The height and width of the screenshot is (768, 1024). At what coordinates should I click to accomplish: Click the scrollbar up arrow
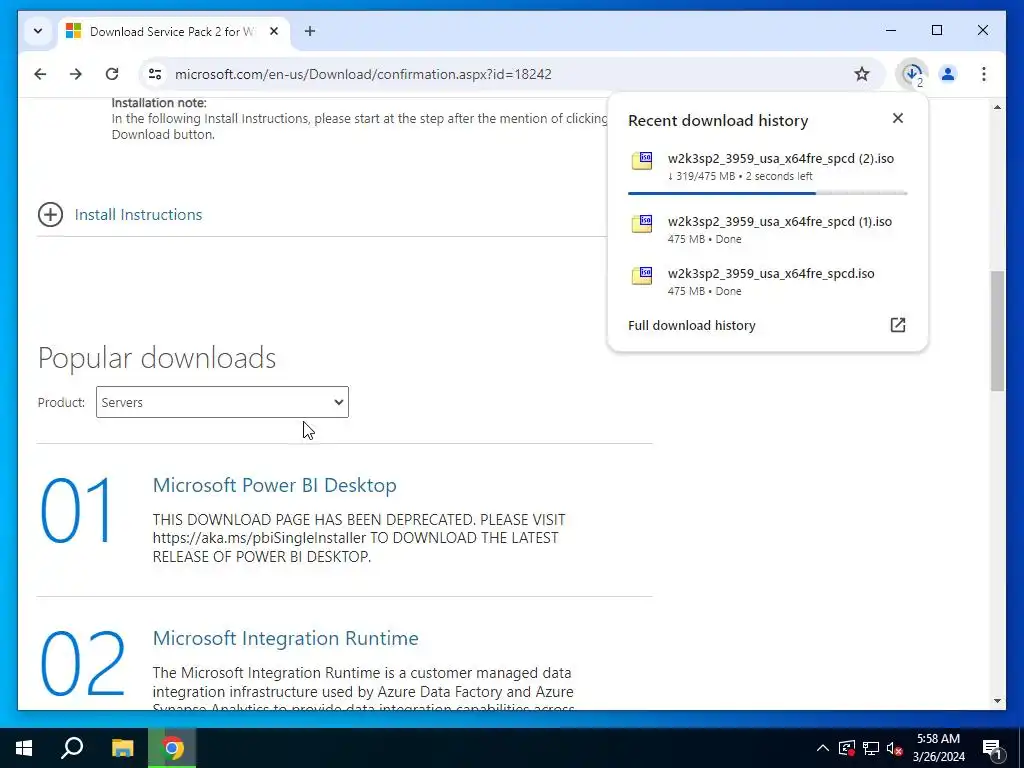[x=997, y=106]
